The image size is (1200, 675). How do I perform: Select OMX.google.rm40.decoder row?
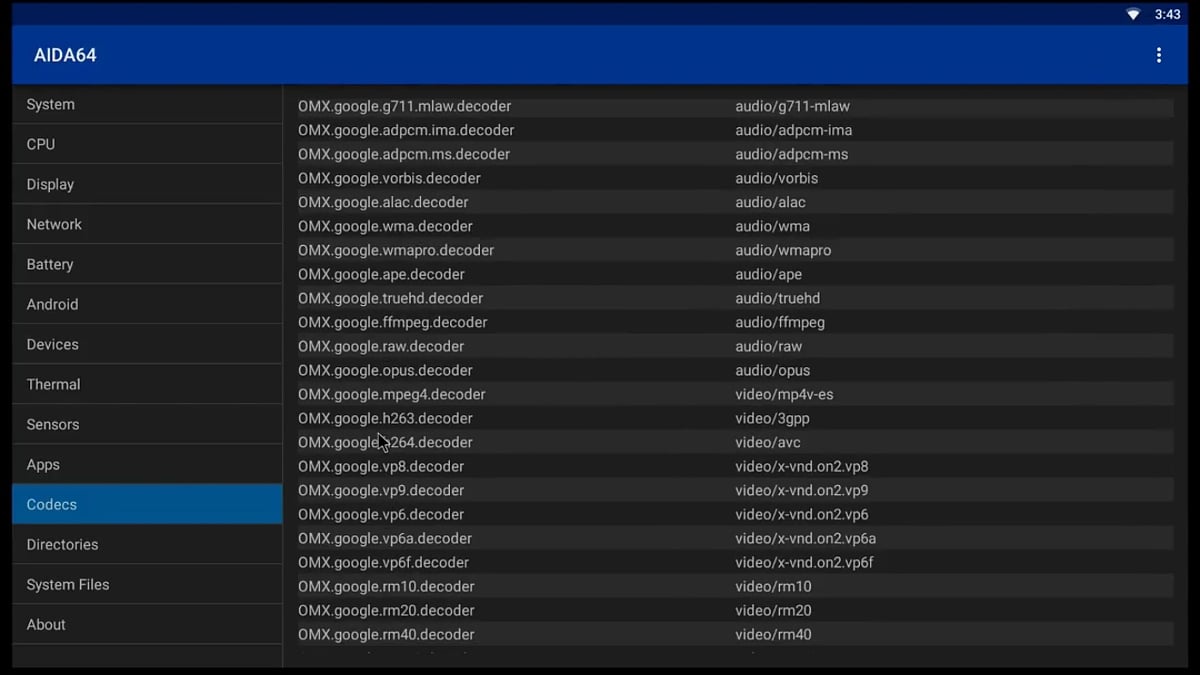coord(735,634)
